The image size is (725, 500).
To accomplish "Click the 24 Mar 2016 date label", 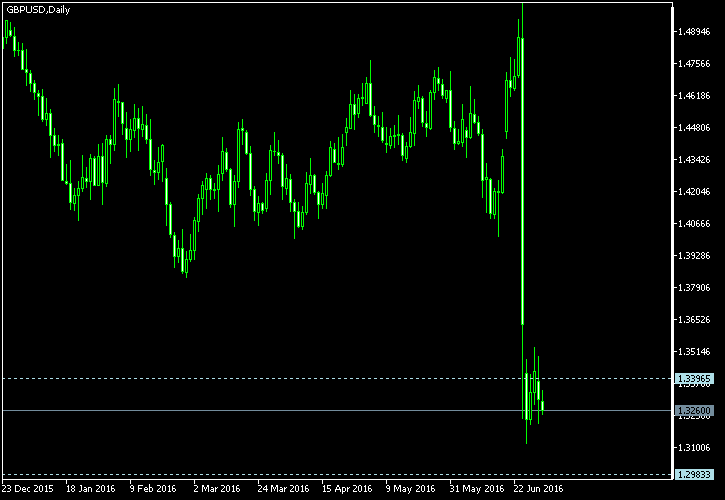I will [x=283, y=489].
